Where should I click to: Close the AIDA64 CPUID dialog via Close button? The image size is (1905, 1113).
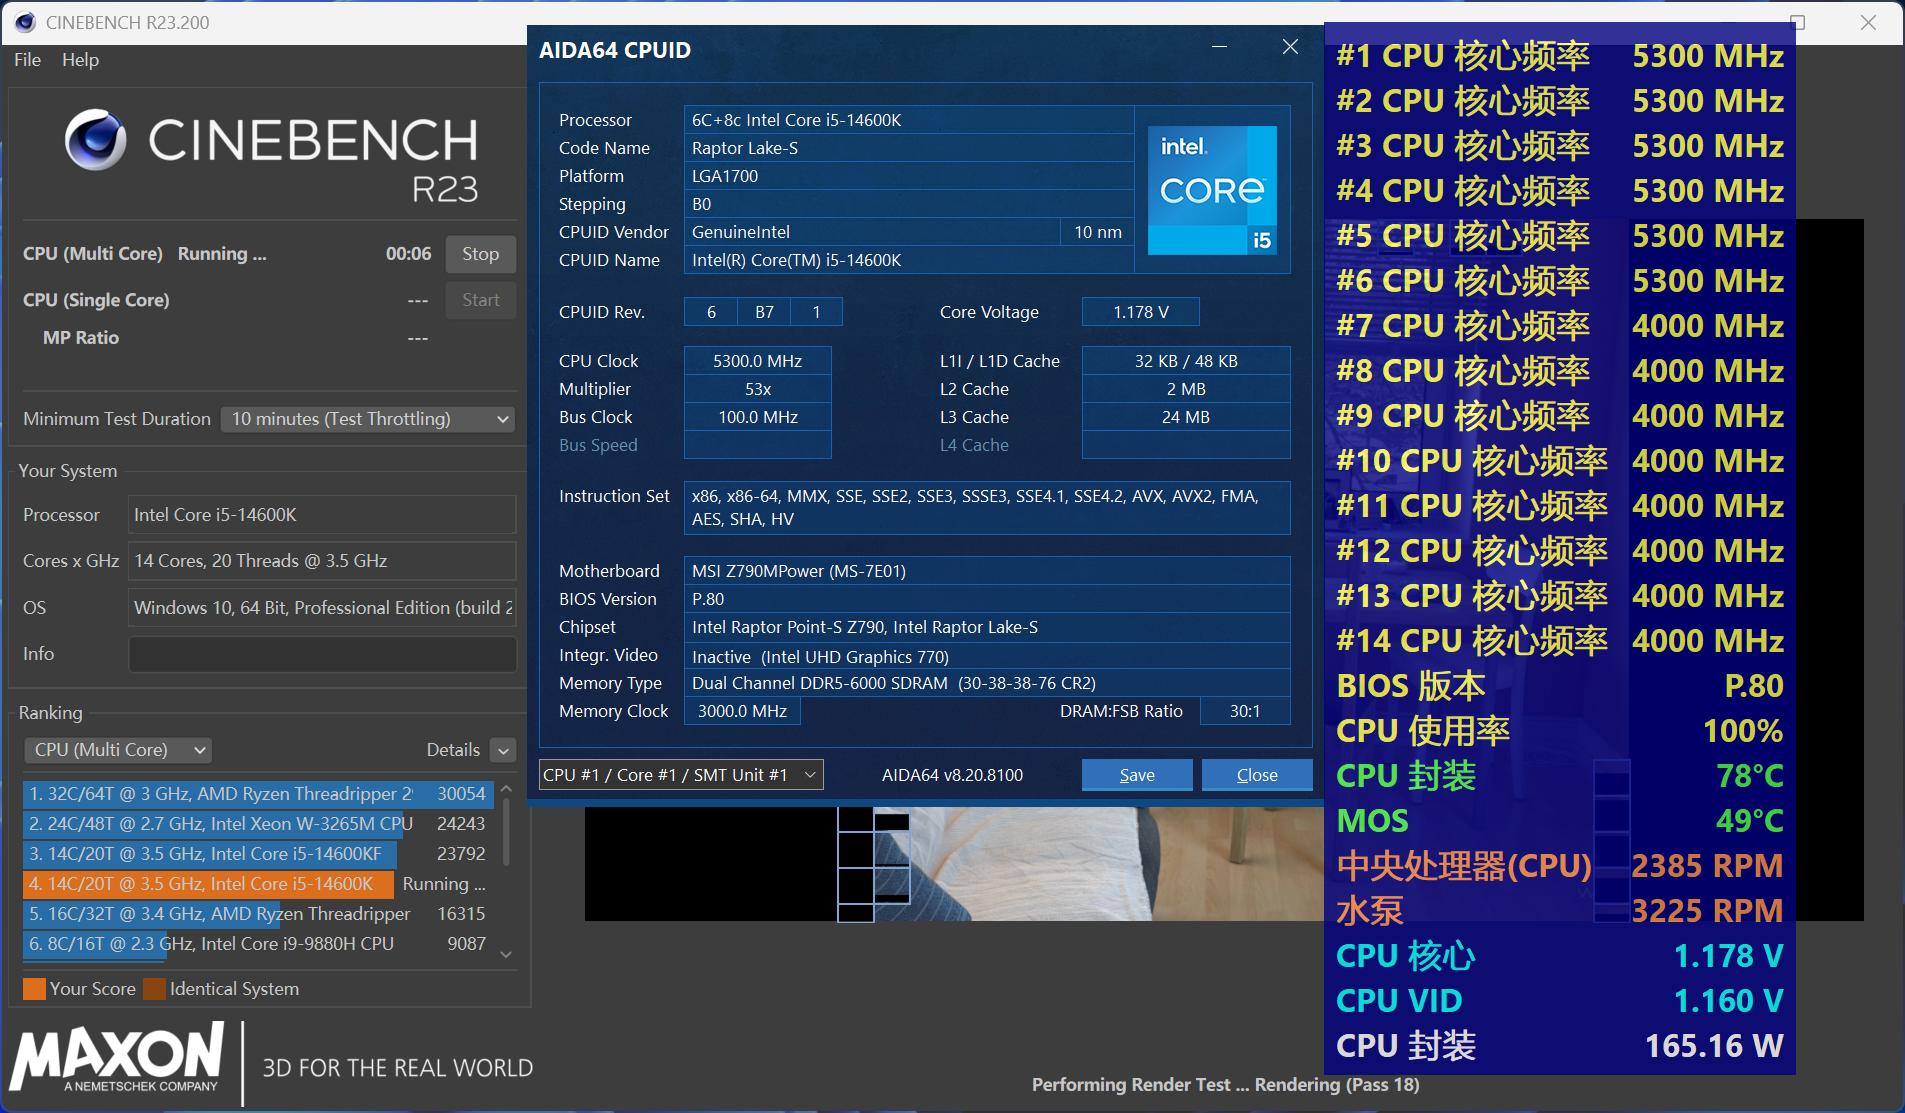1257,774
